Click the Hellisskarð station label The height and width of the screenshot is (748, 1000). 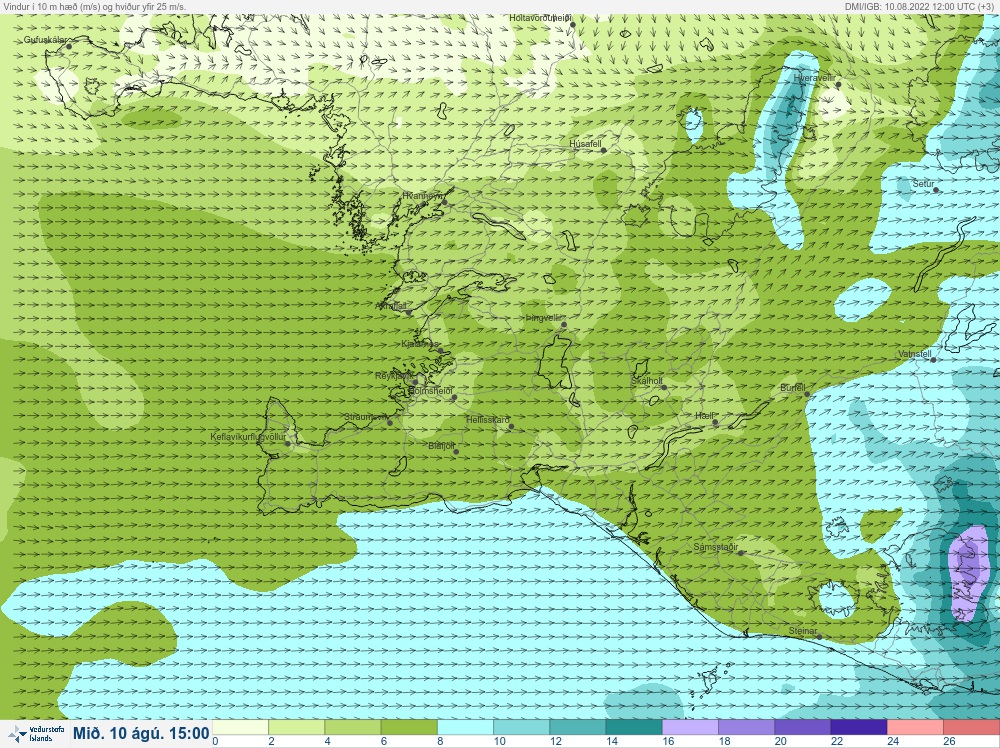point(488,420)
